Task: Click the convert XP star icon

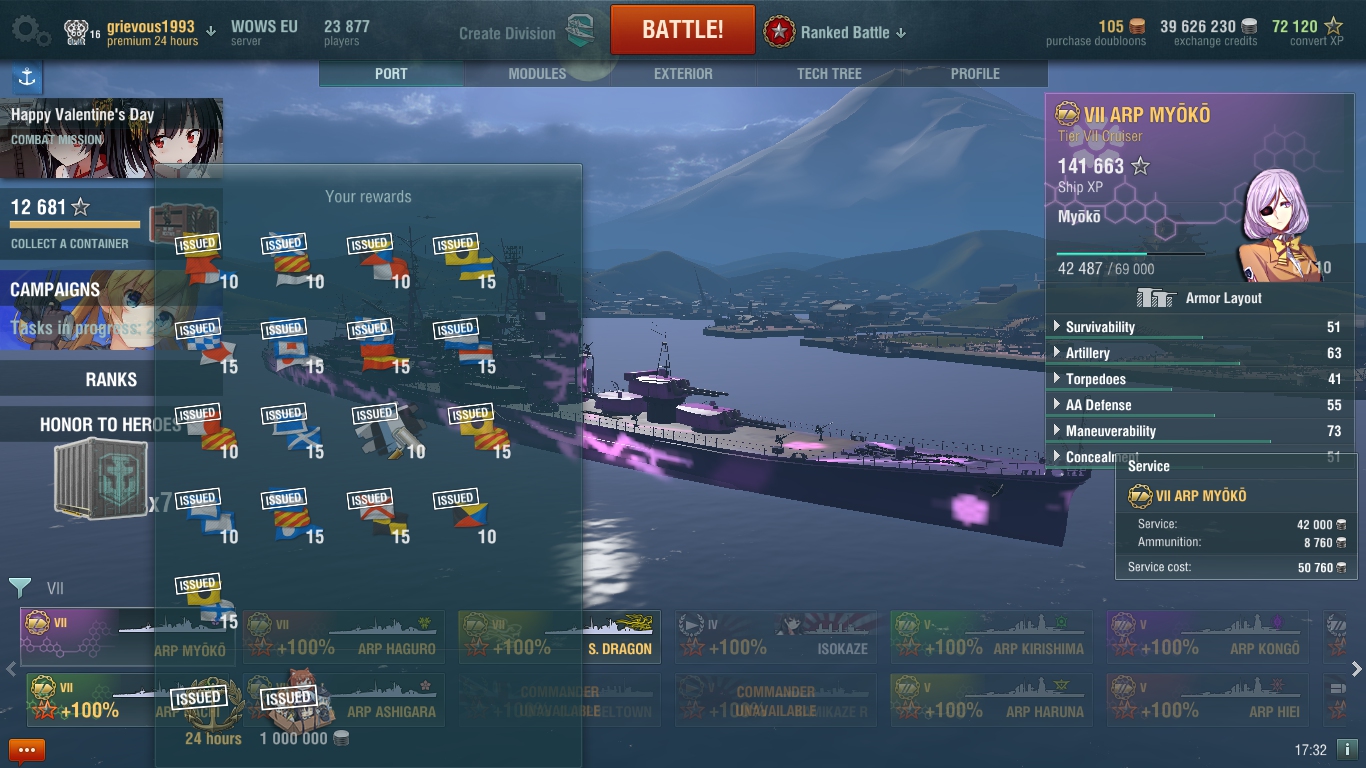Action: coord(1334,27)
